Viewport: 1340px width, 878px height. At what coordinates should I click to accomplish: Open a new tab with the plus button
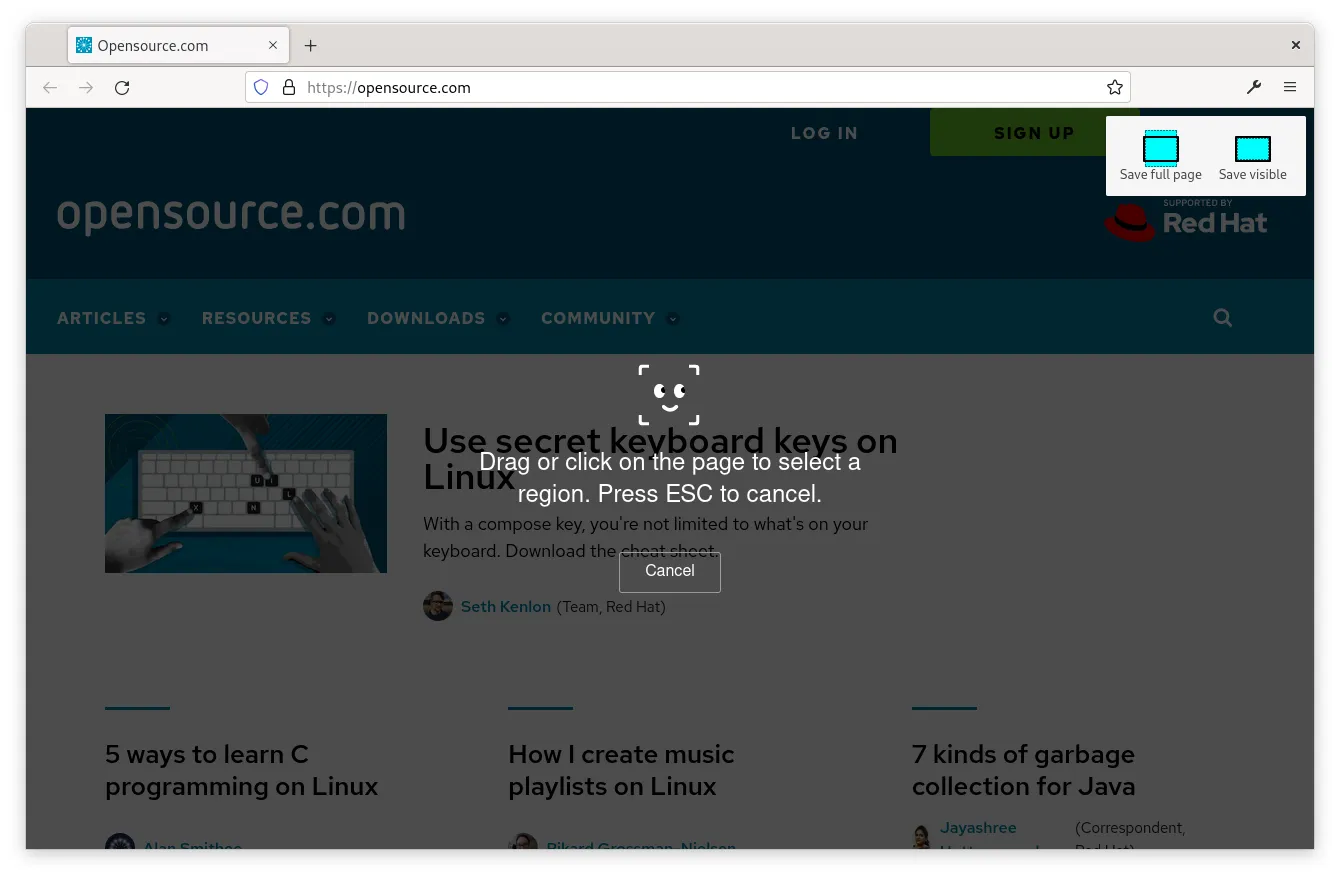(x=310, y=45)
